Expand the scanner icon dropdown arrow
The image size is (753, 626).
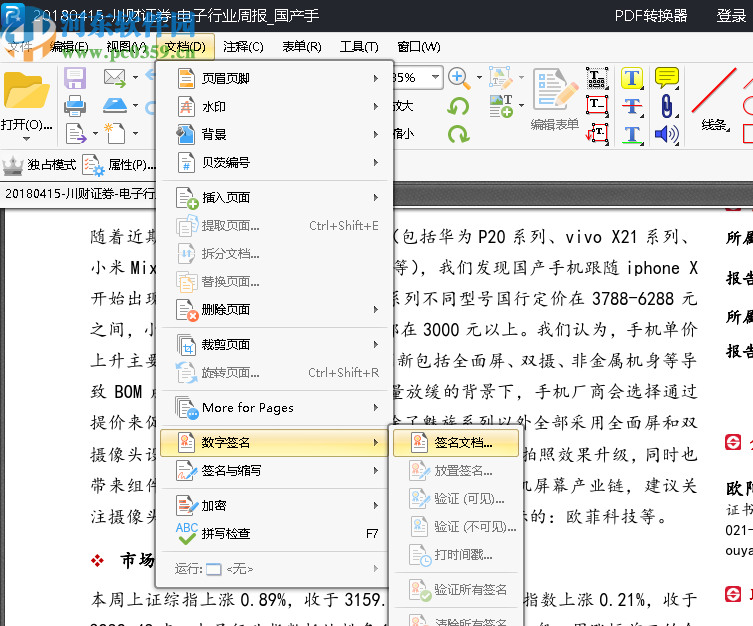point(135,105)
